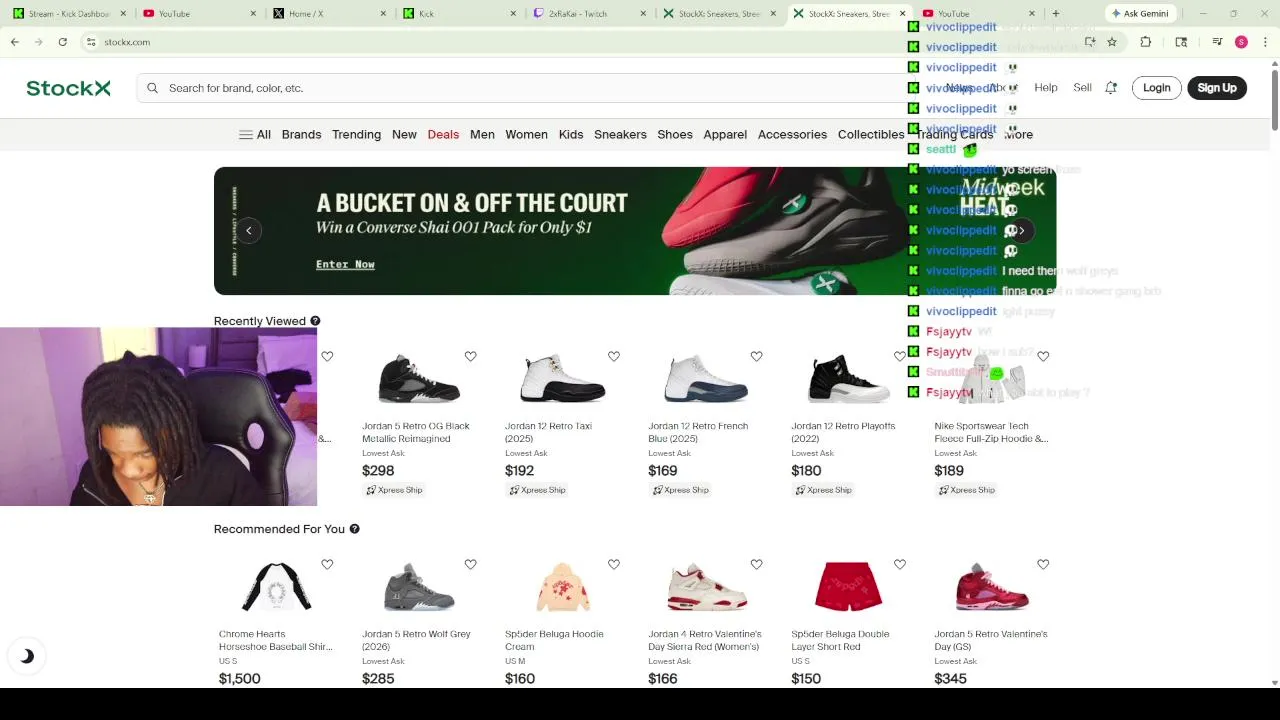
Task: Switch to 2xRaKai - Twitch tab
Action: pyautogui.click(x=588, y=13)
